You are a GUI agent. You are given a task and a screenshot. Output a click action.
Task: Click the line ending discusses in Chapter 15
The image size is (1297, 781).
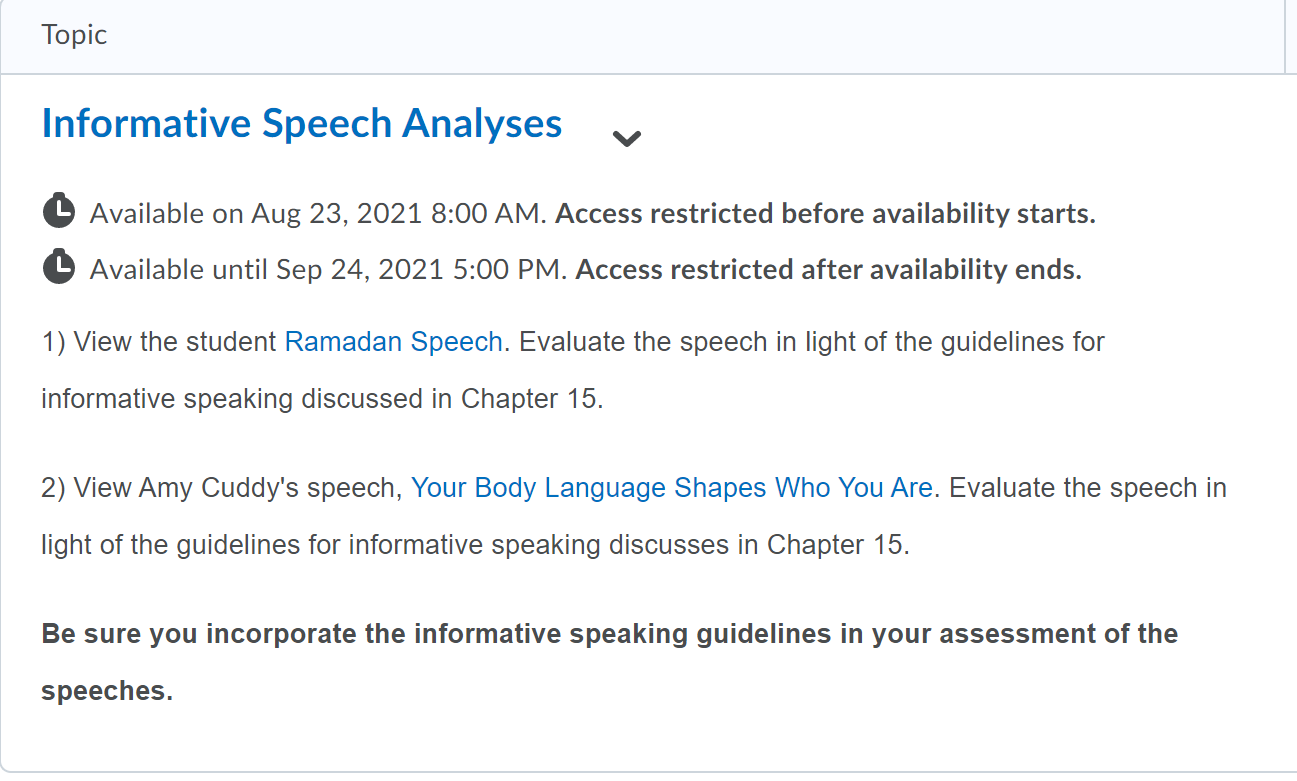pos(475,546)
